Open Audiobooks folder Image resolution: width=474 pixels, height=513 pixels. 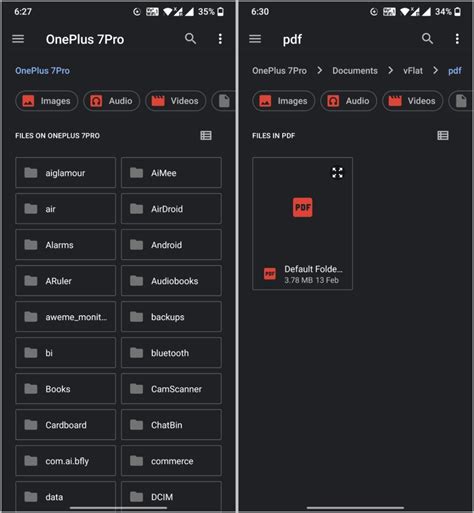point(171,281)
